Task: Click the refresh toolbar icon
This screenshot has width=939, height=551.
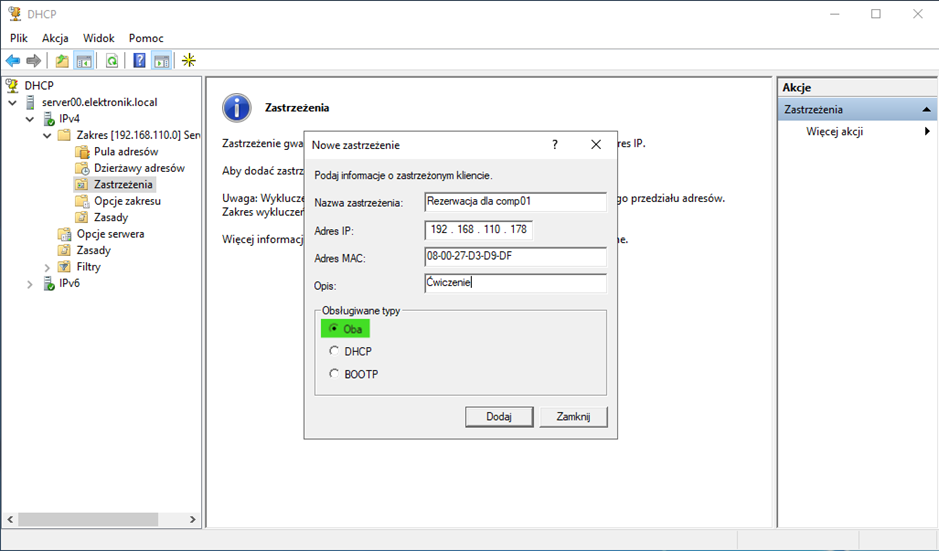Action: click(x=112, y=61)
